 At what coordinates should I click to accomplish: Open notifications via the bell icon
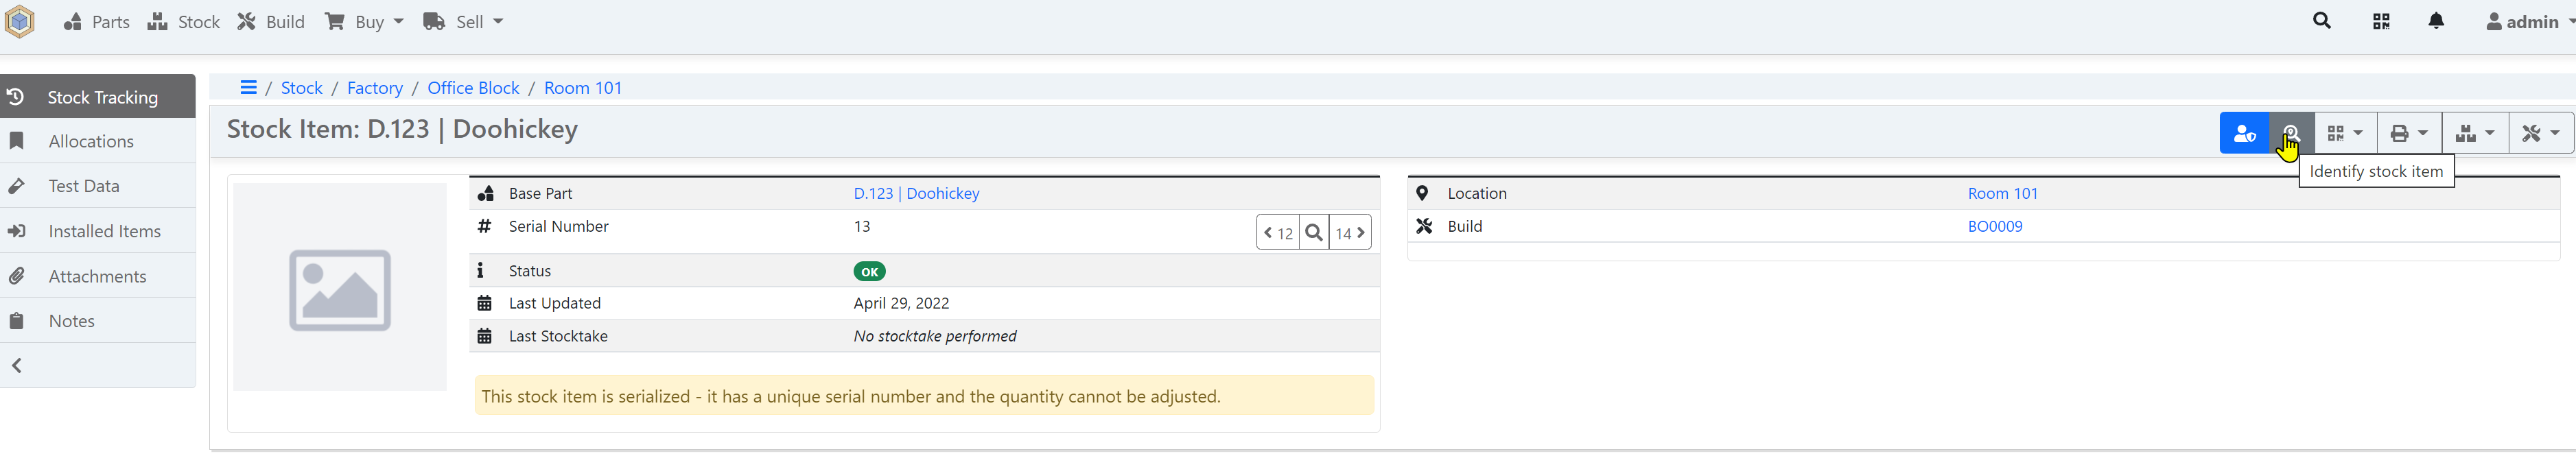click(2436, 20)
